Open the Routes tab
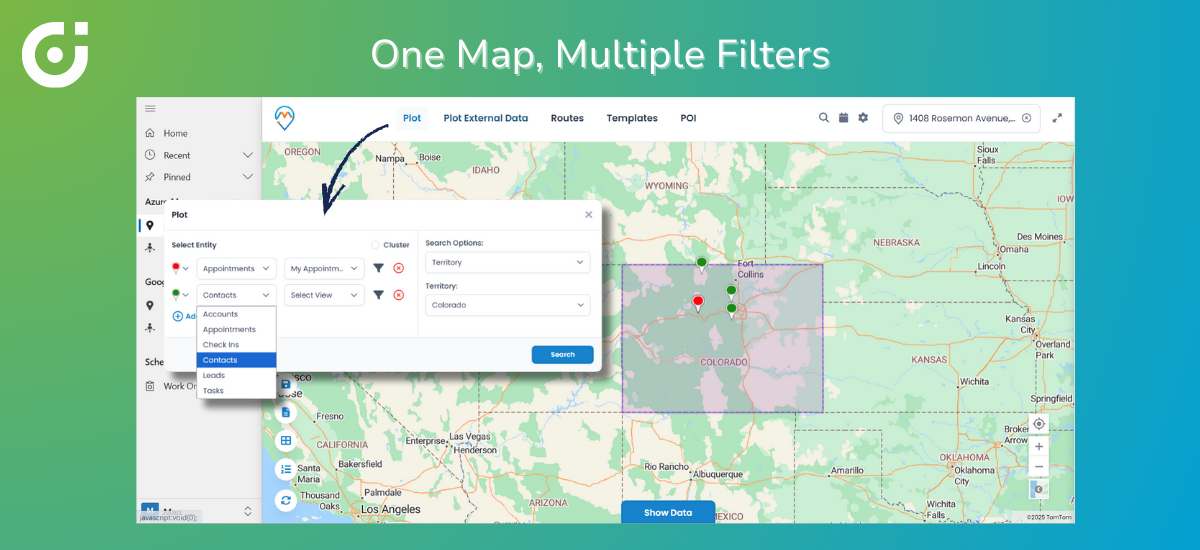Image resolution: width=1200 pixels, height=550 pixels. (x=567, y=118)
